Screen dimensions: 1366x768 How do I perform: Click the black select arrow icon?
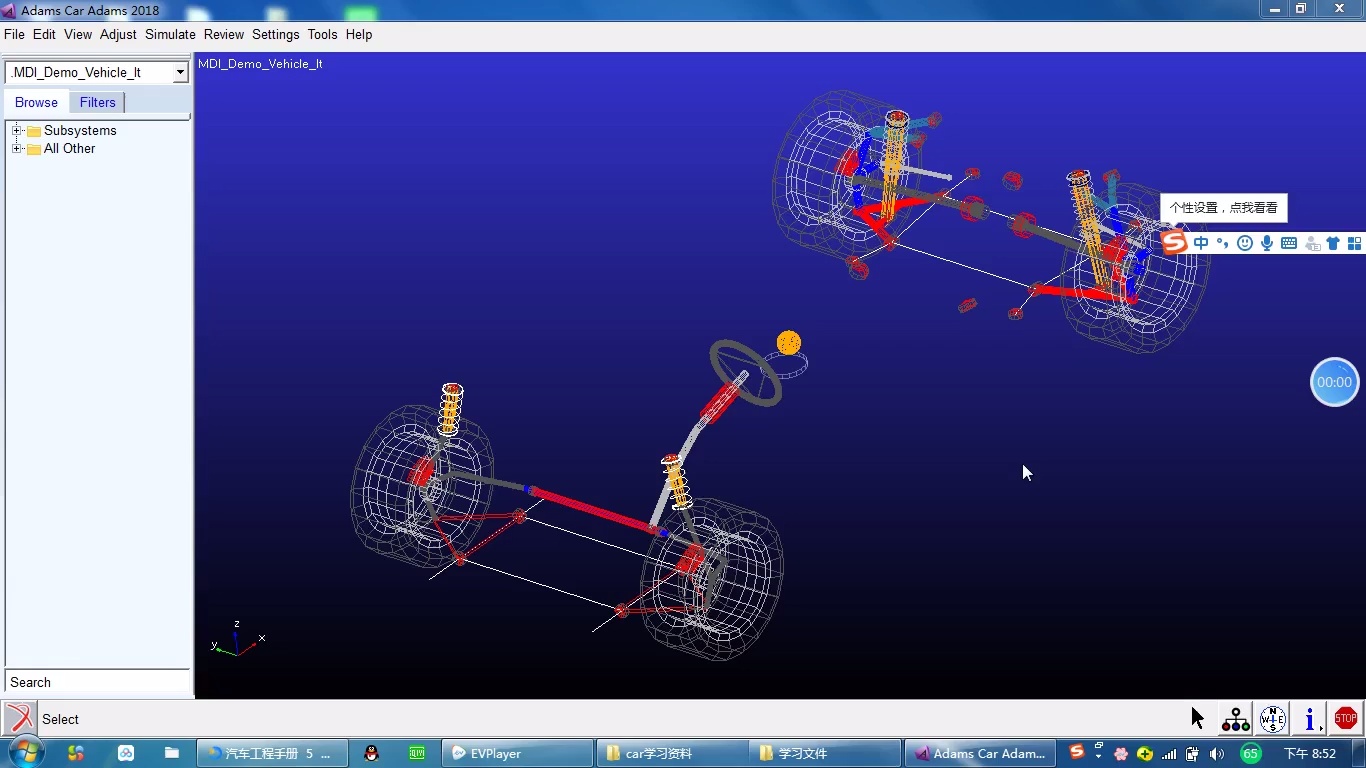[1197, 718]
